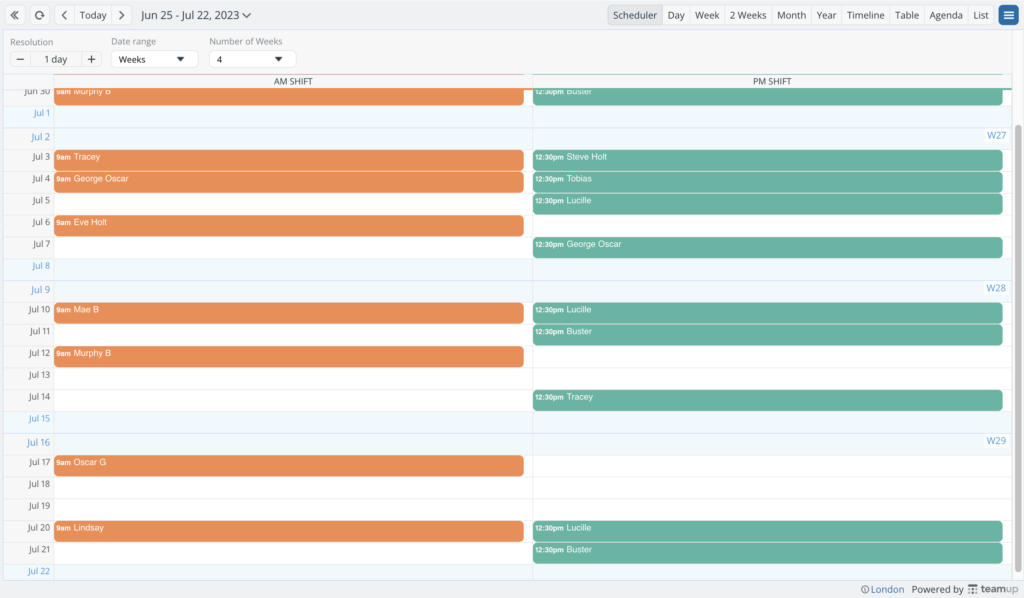Increase resolution with the plus stepper
The height and width of the screenshot is (598, 1024).
click(x=91, y=59)
